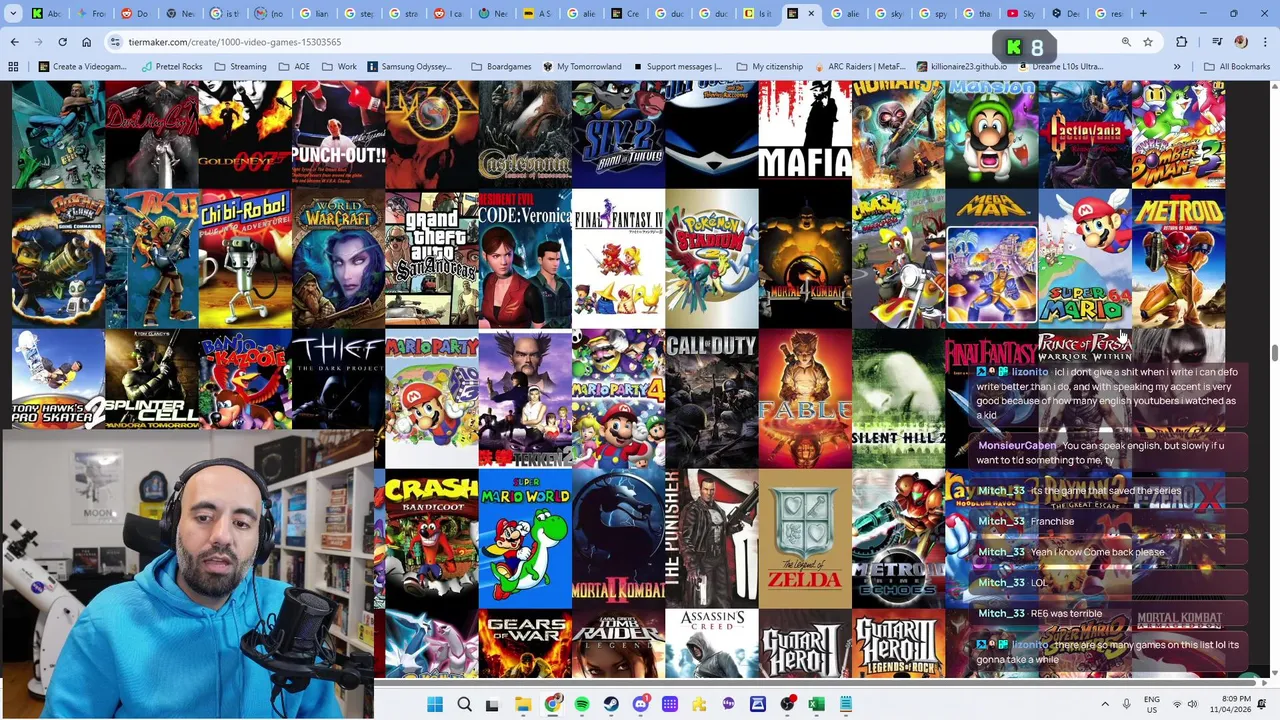Switch to the 'Abc' browser tab

(x=46, y=14)
